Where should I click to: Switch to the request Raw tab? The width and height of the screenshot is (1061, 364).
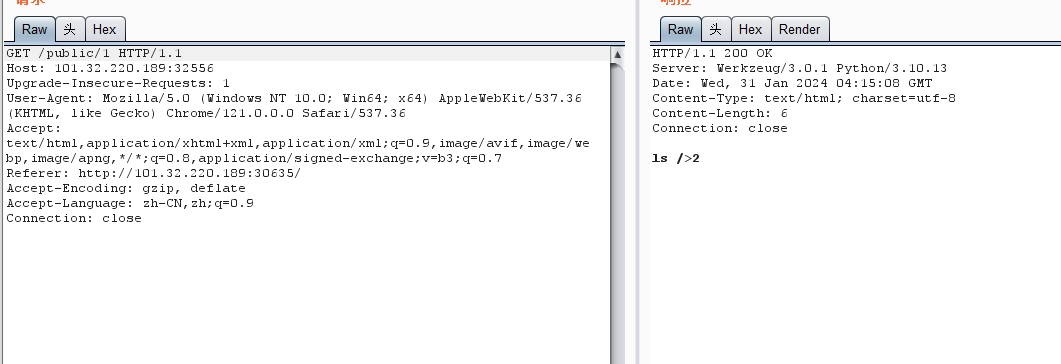coord(34,29)
